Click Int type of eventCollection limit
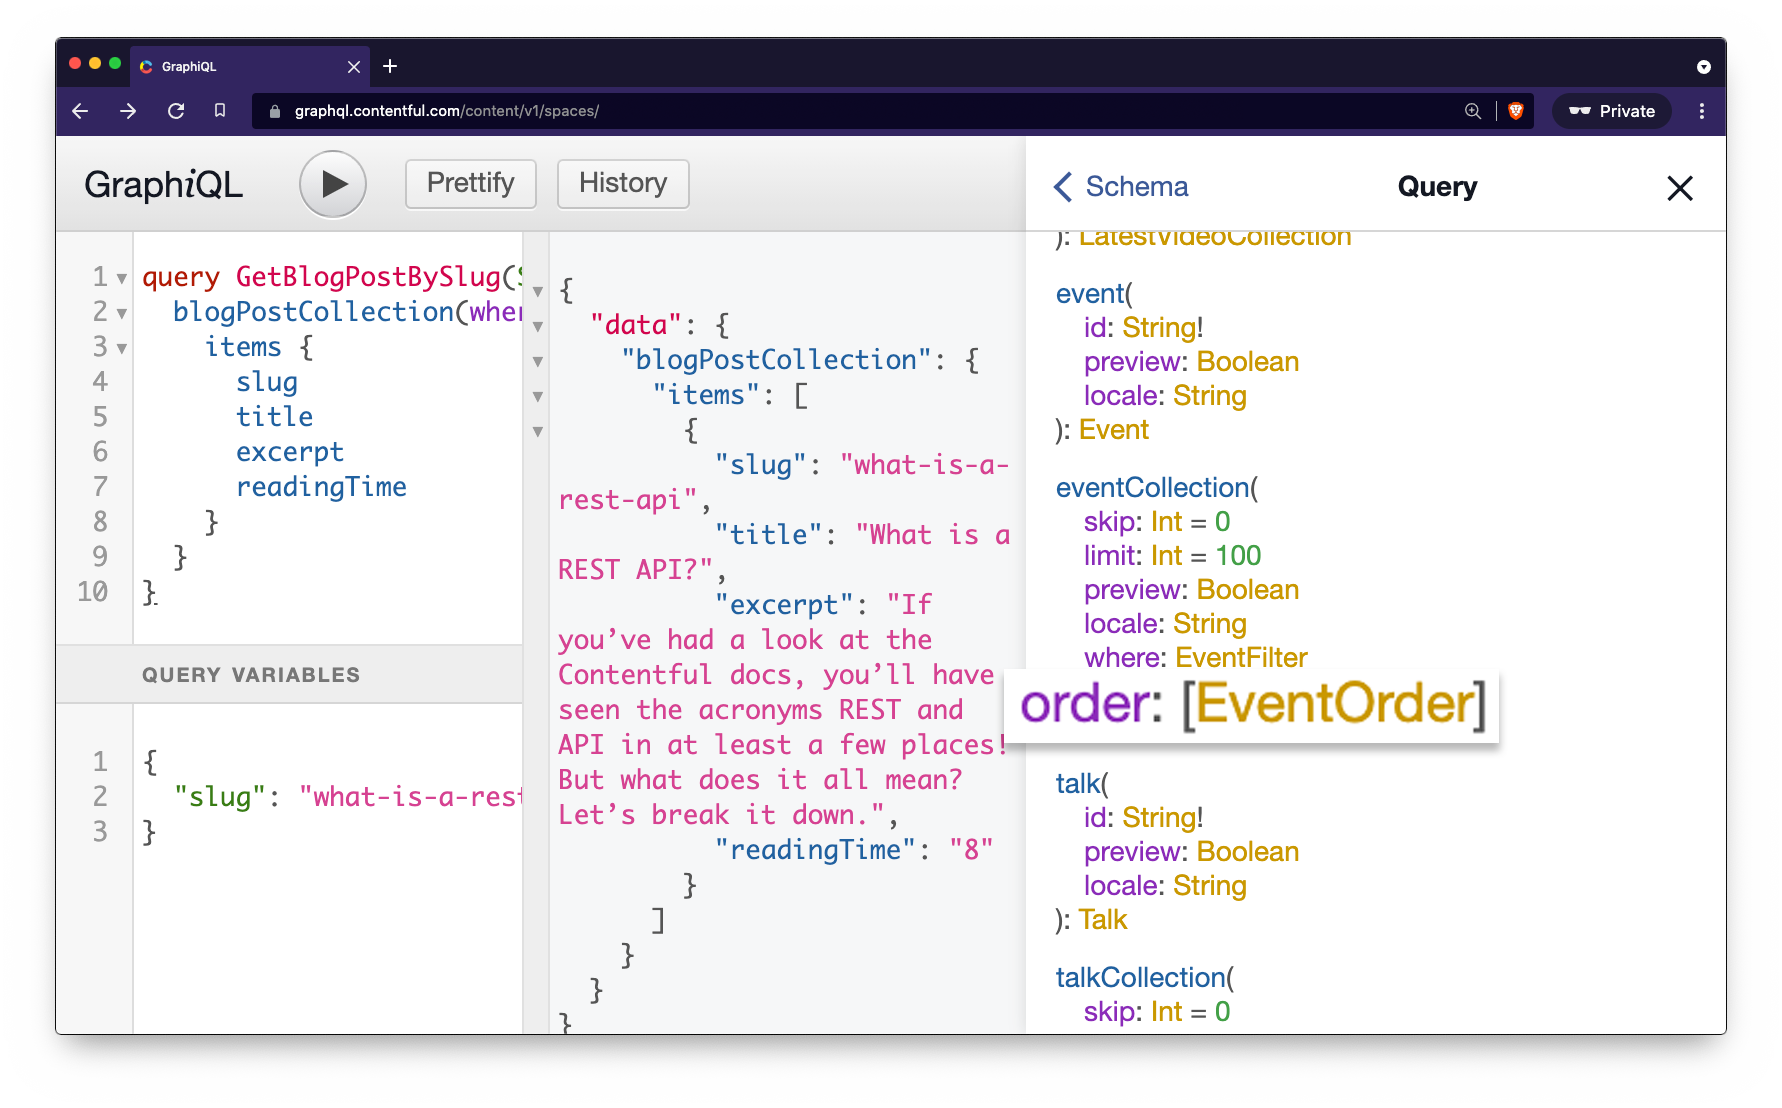This screenshot has width=1782, height=1108. (x=1167, y=556)
